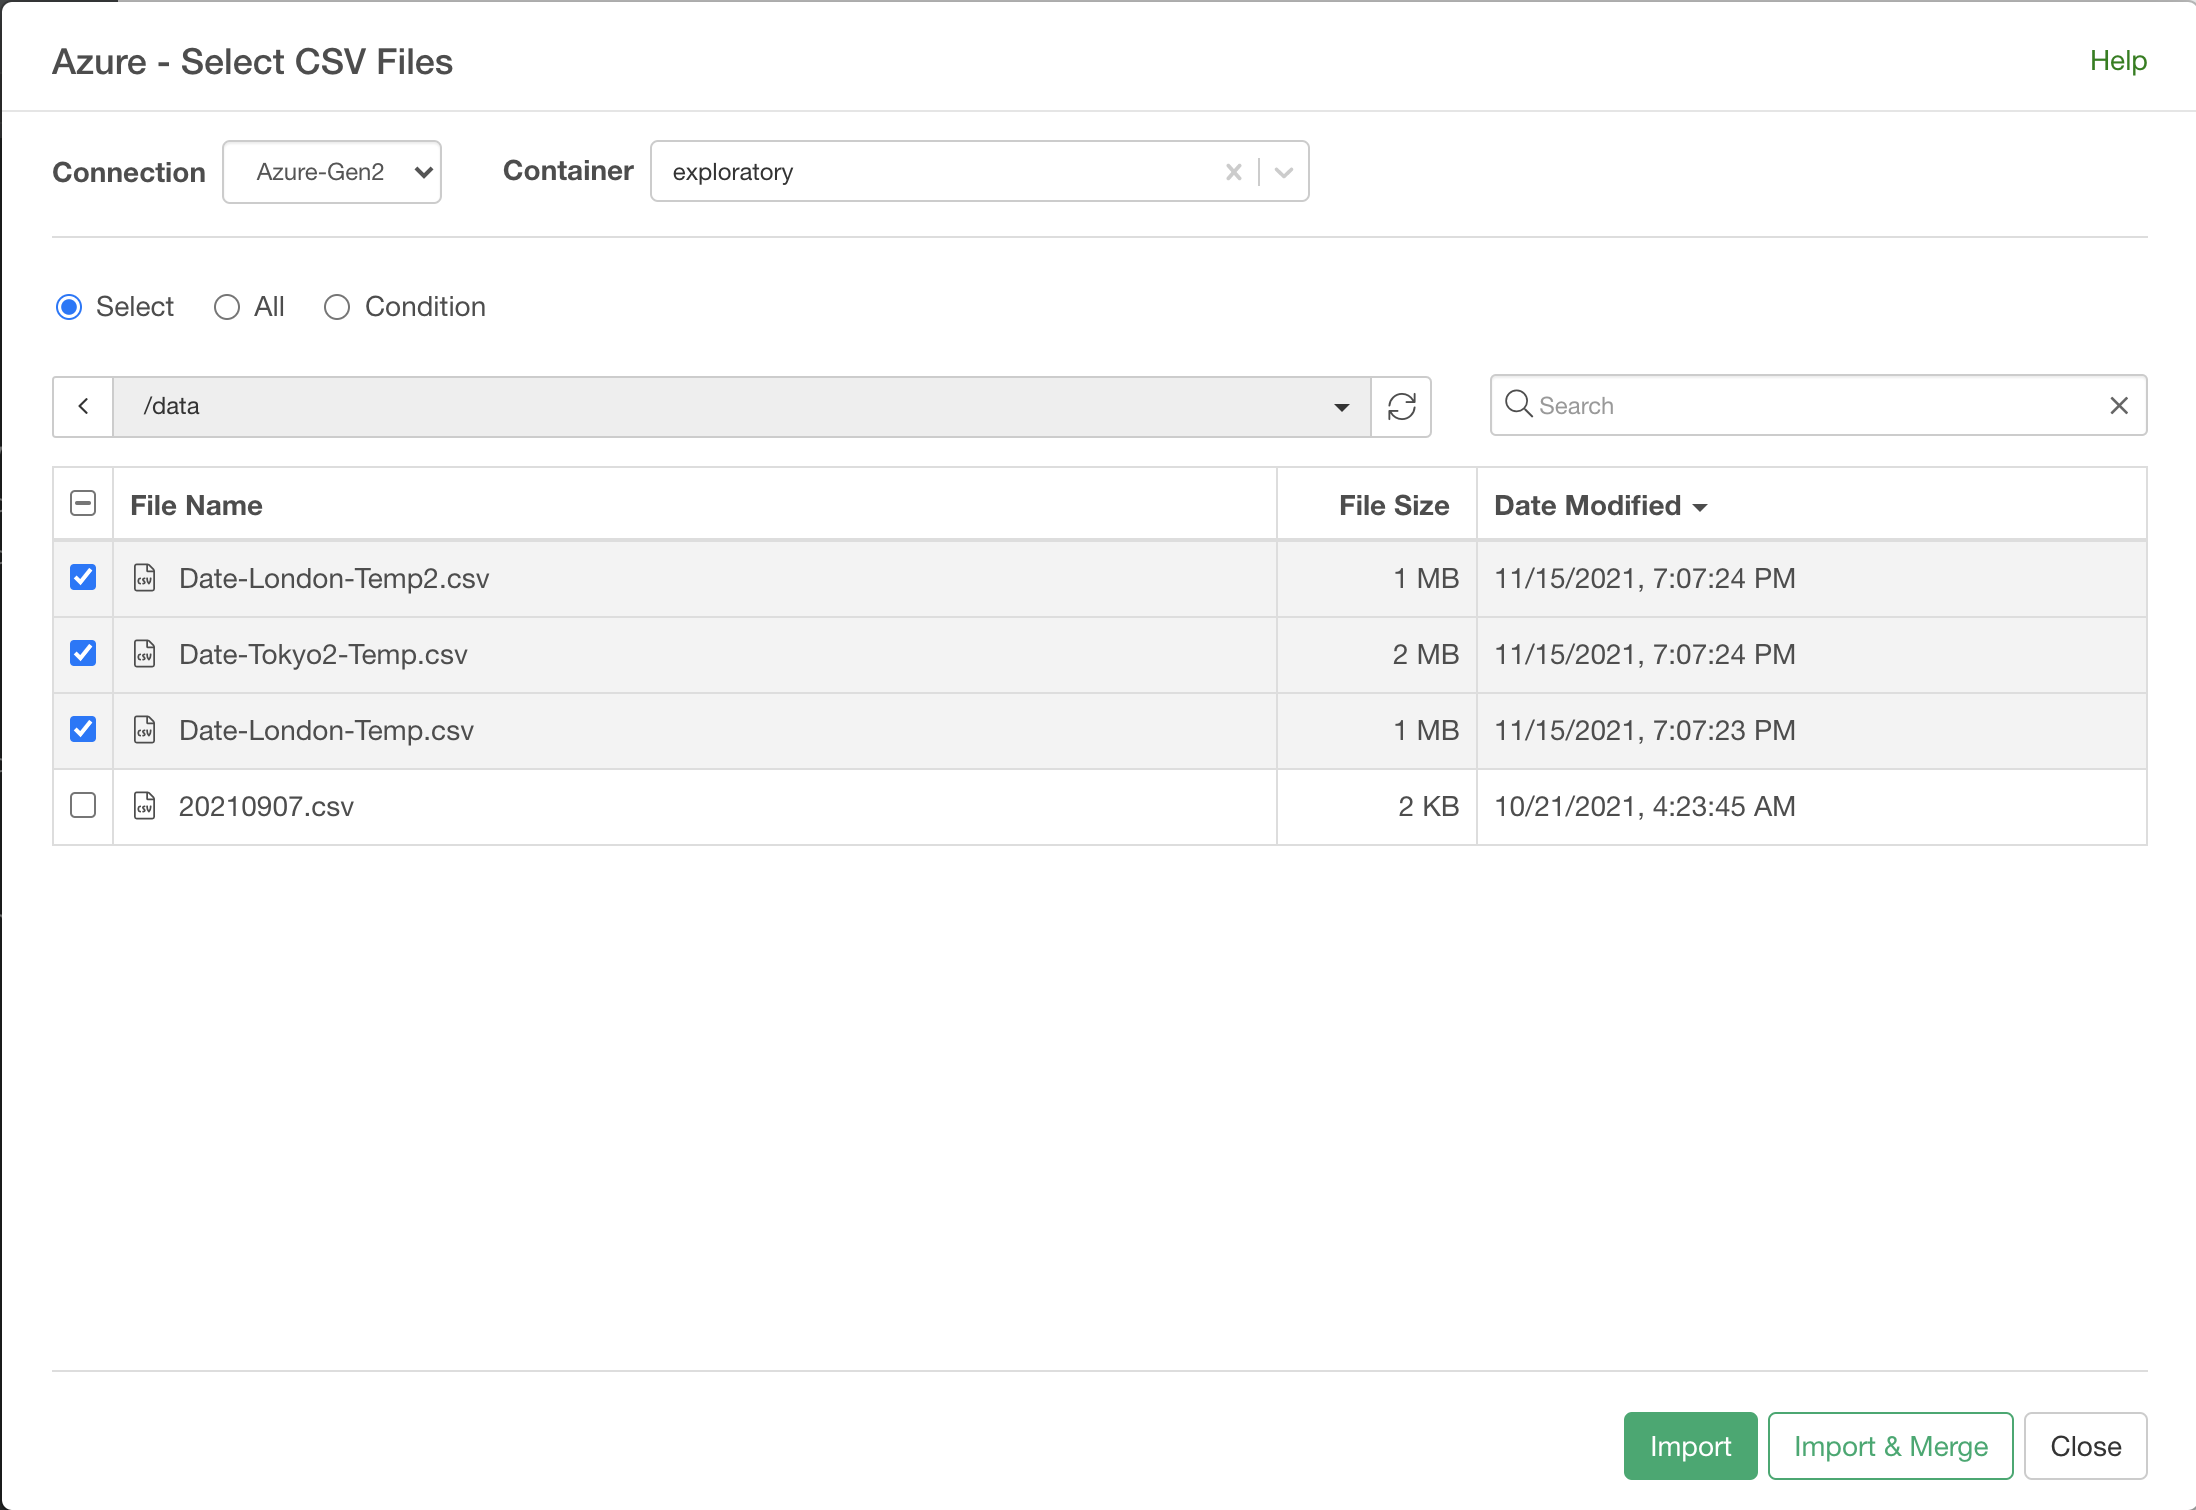Toggle the select-all header checkbox

(x=83, y=503)
